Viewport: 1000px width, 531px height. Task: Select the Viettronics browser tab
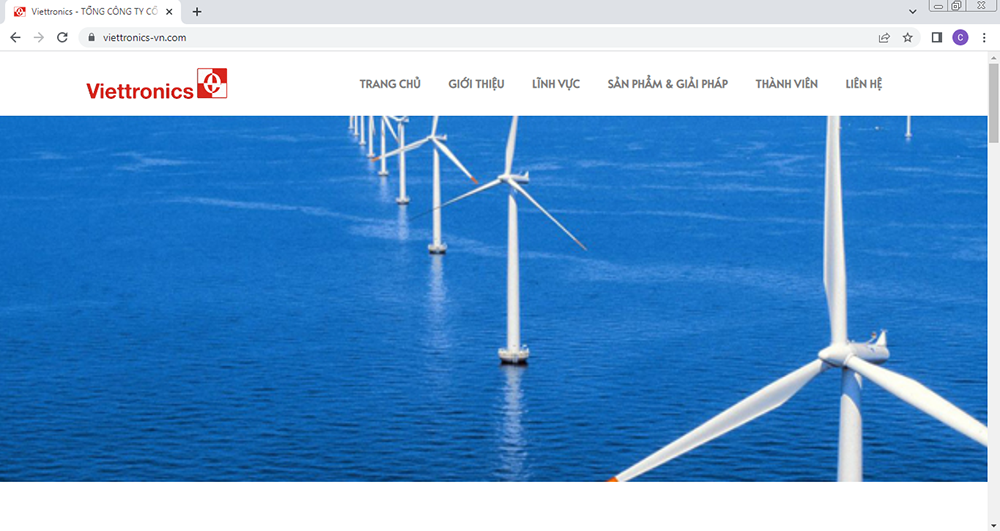coord(93,12)
